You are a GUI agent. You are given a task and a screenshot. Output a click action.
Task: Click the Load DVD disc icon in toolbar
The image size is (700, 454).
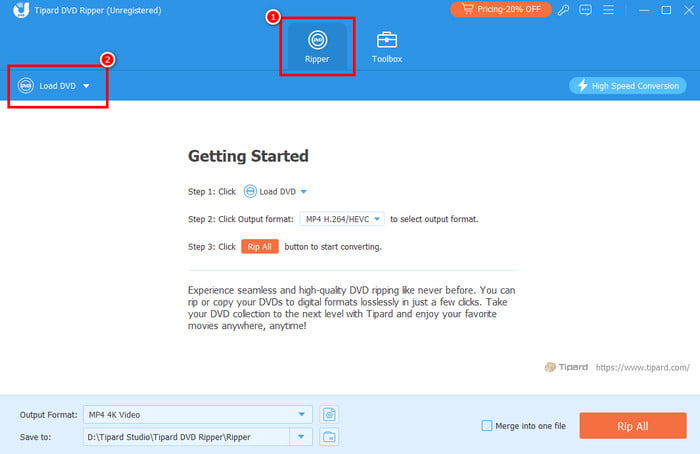click(26, 86)
